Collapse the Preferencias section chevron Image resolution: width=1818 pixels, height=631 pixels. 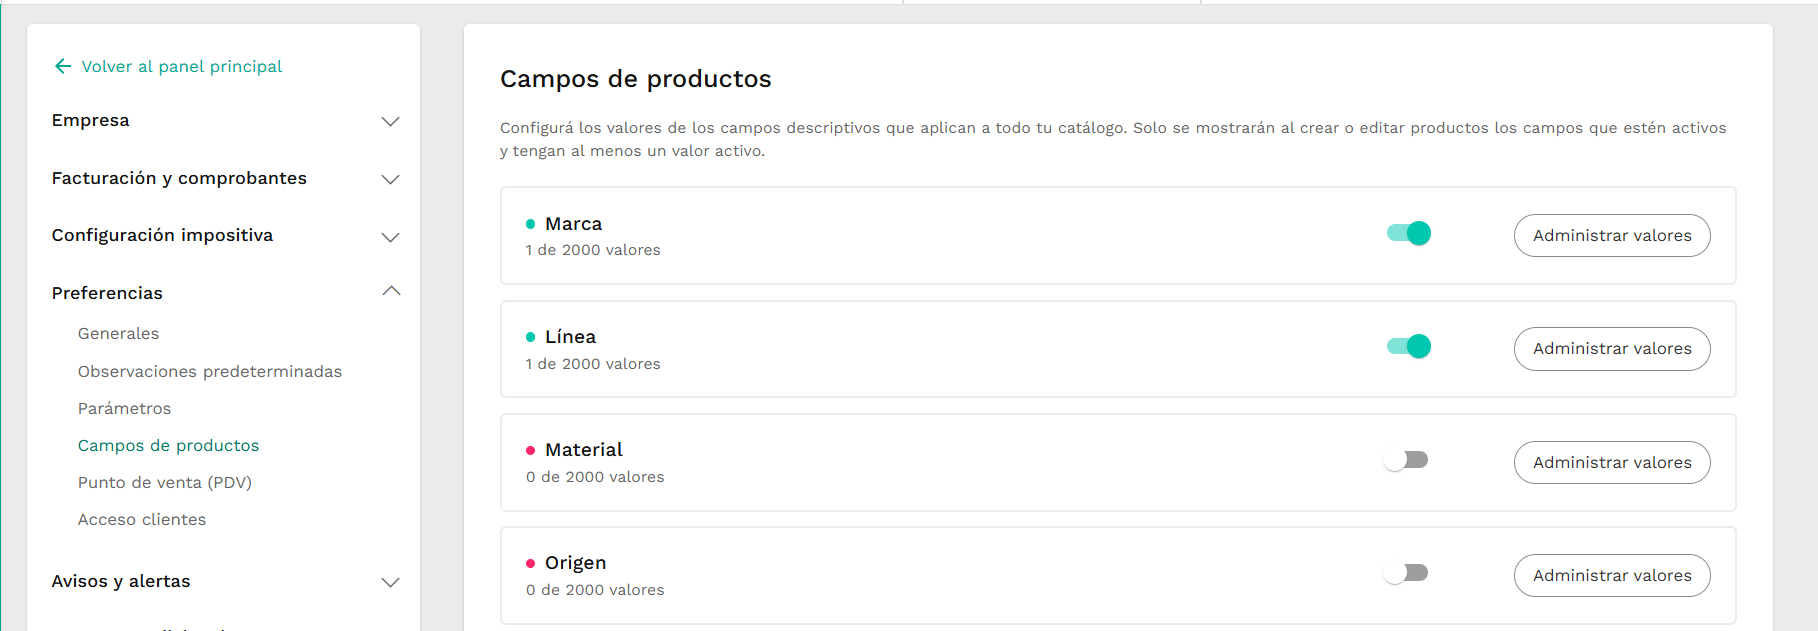coord(391,291)
